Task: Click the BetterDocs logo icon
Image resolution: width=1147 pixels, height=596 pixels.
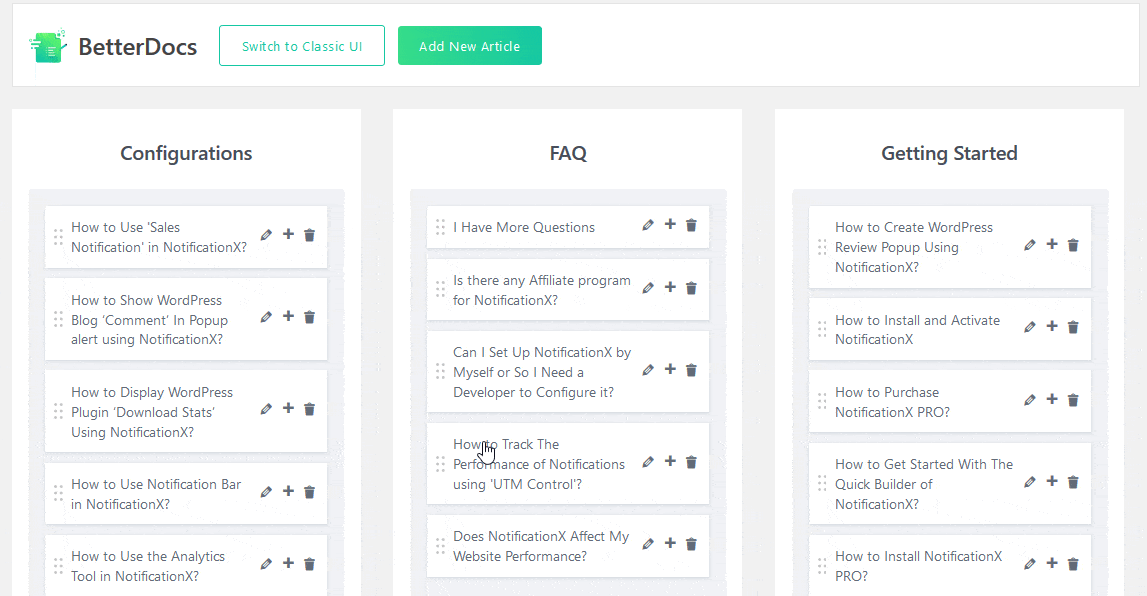Action: coord(47,45)
